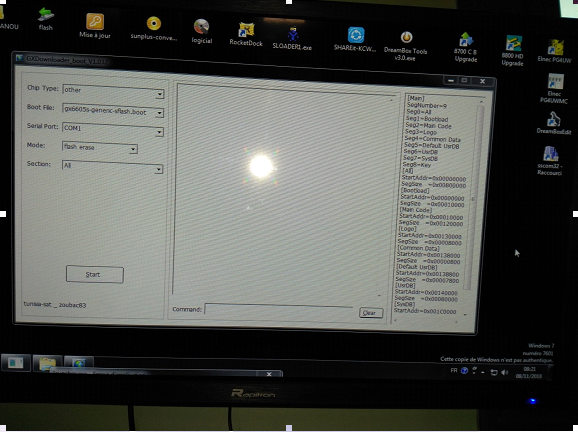The image size is (578, 433).
Task: Open the flash desktop shortcut
Action: 46,18
